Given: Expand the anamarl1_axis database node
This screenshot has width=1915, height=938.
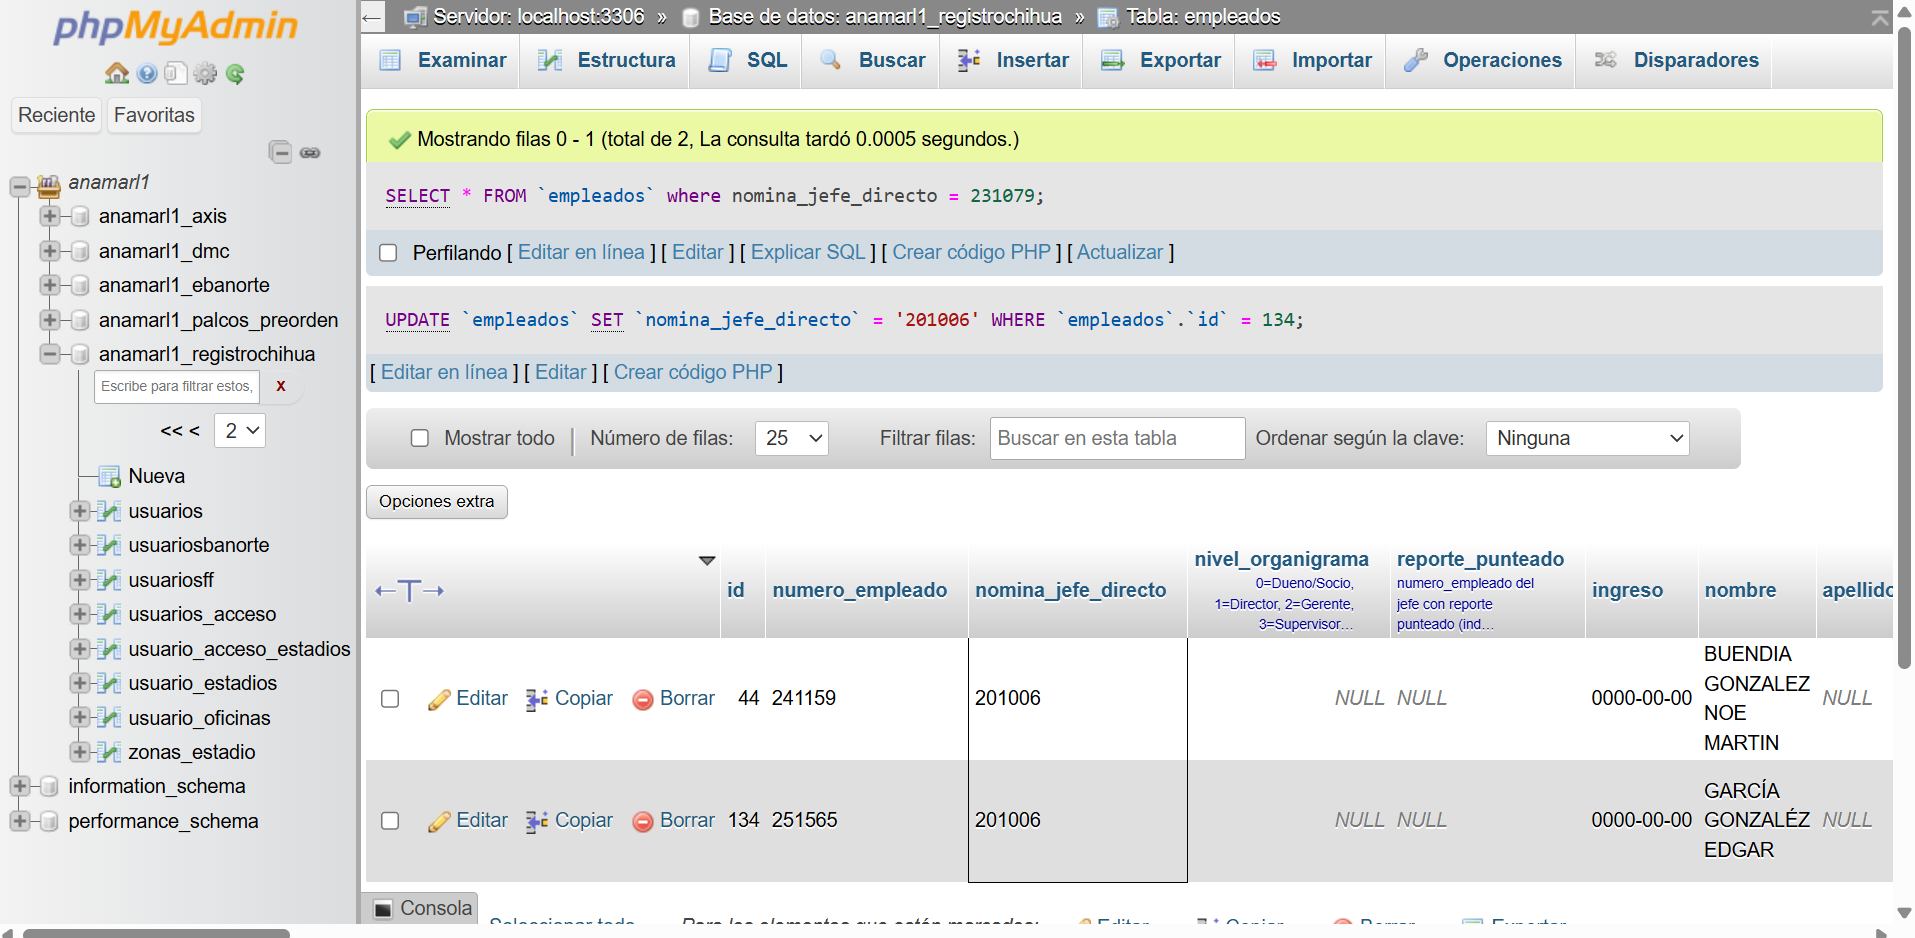Looking at the screenshot, I should click(x=49, y=216).
